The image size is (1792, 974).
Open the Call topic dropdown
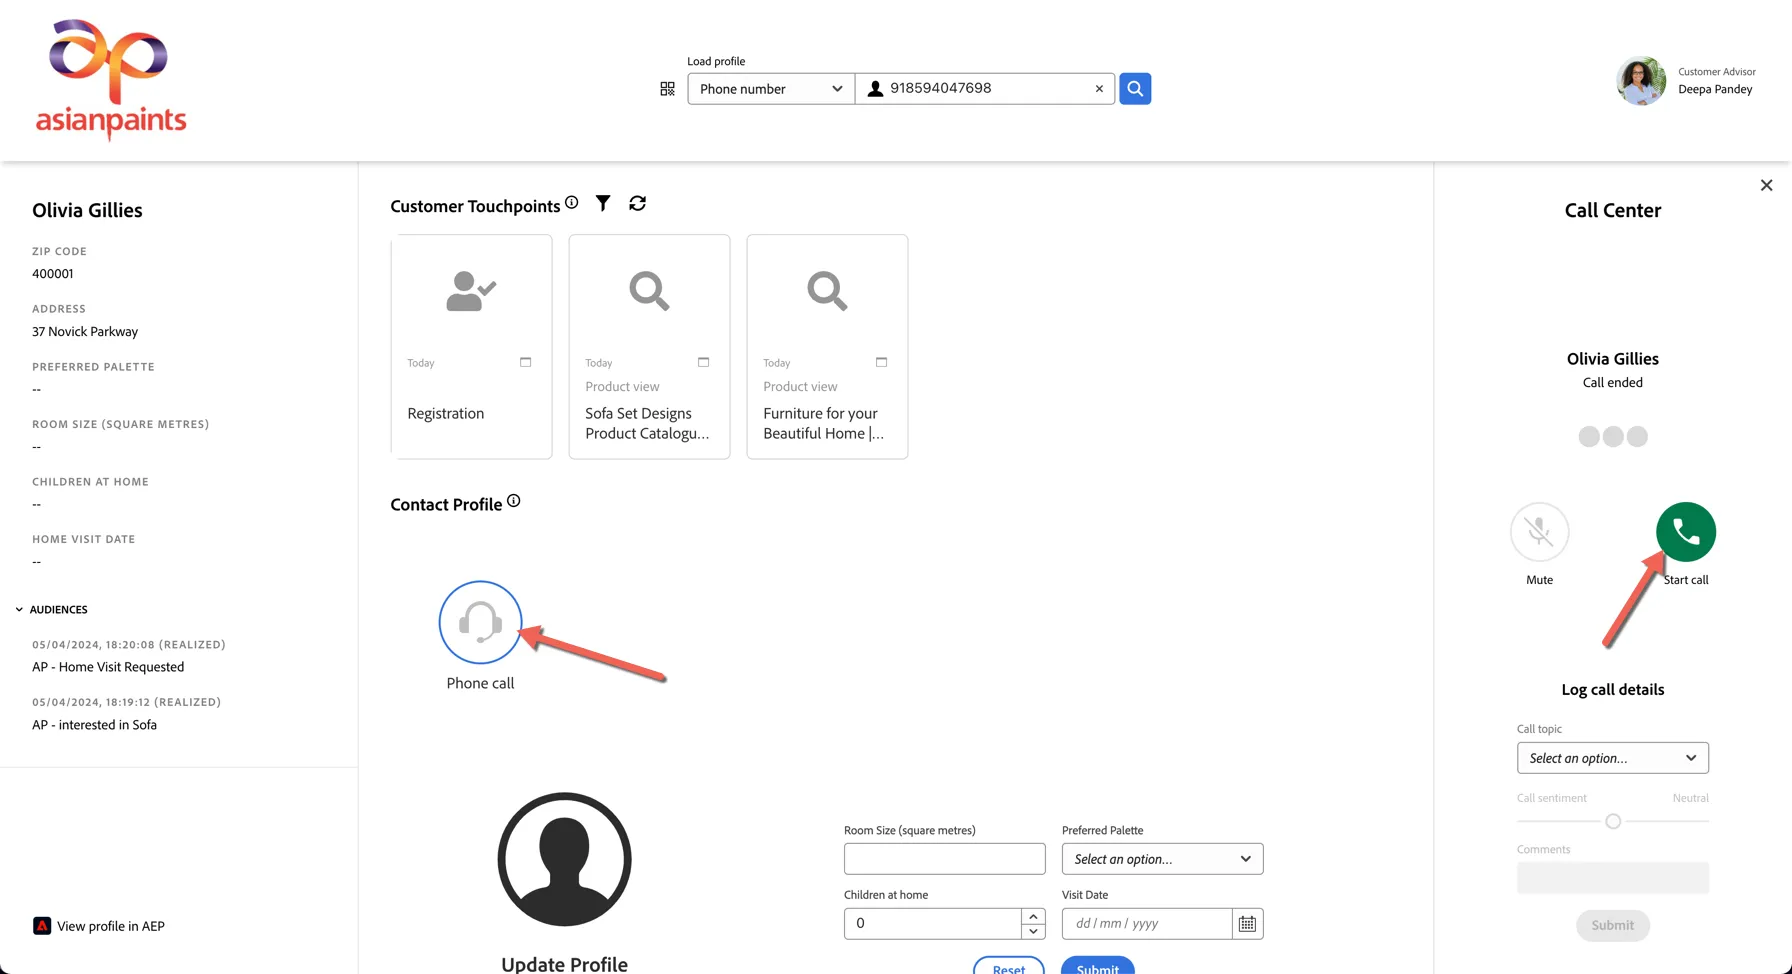(x=1612, y=758)
